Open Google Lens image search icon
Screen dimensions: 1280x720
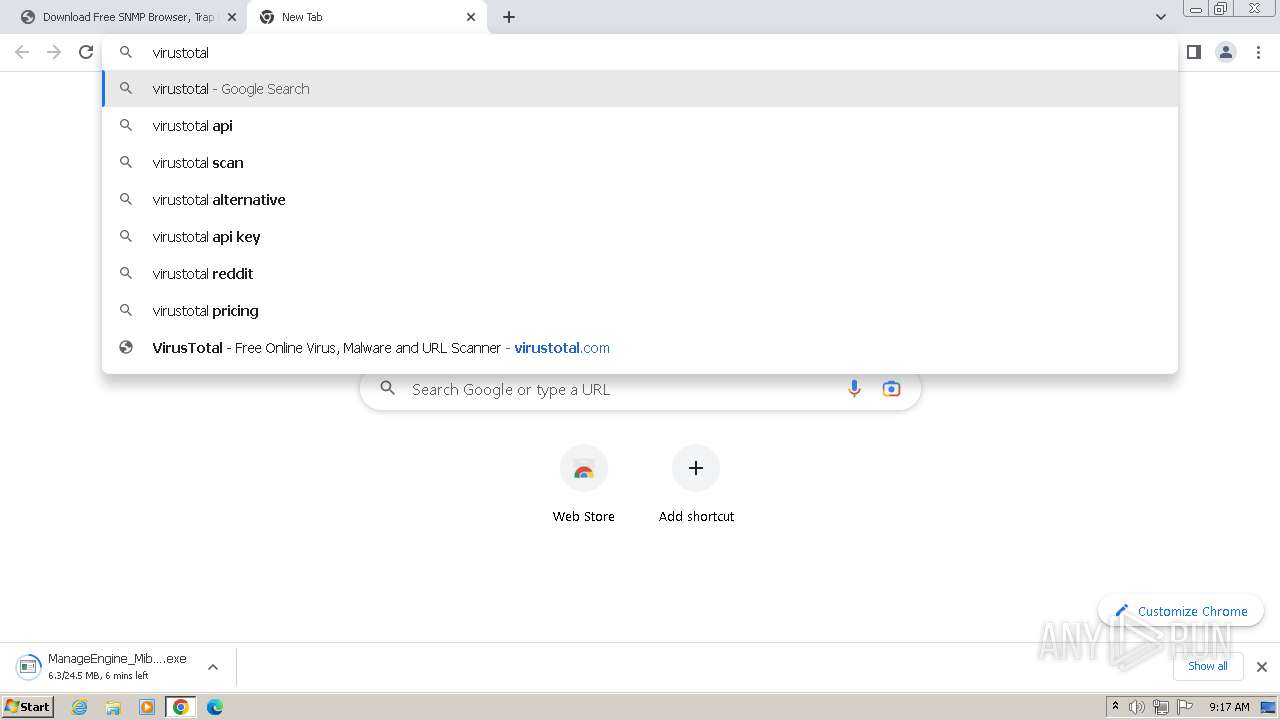pos(891,389)
